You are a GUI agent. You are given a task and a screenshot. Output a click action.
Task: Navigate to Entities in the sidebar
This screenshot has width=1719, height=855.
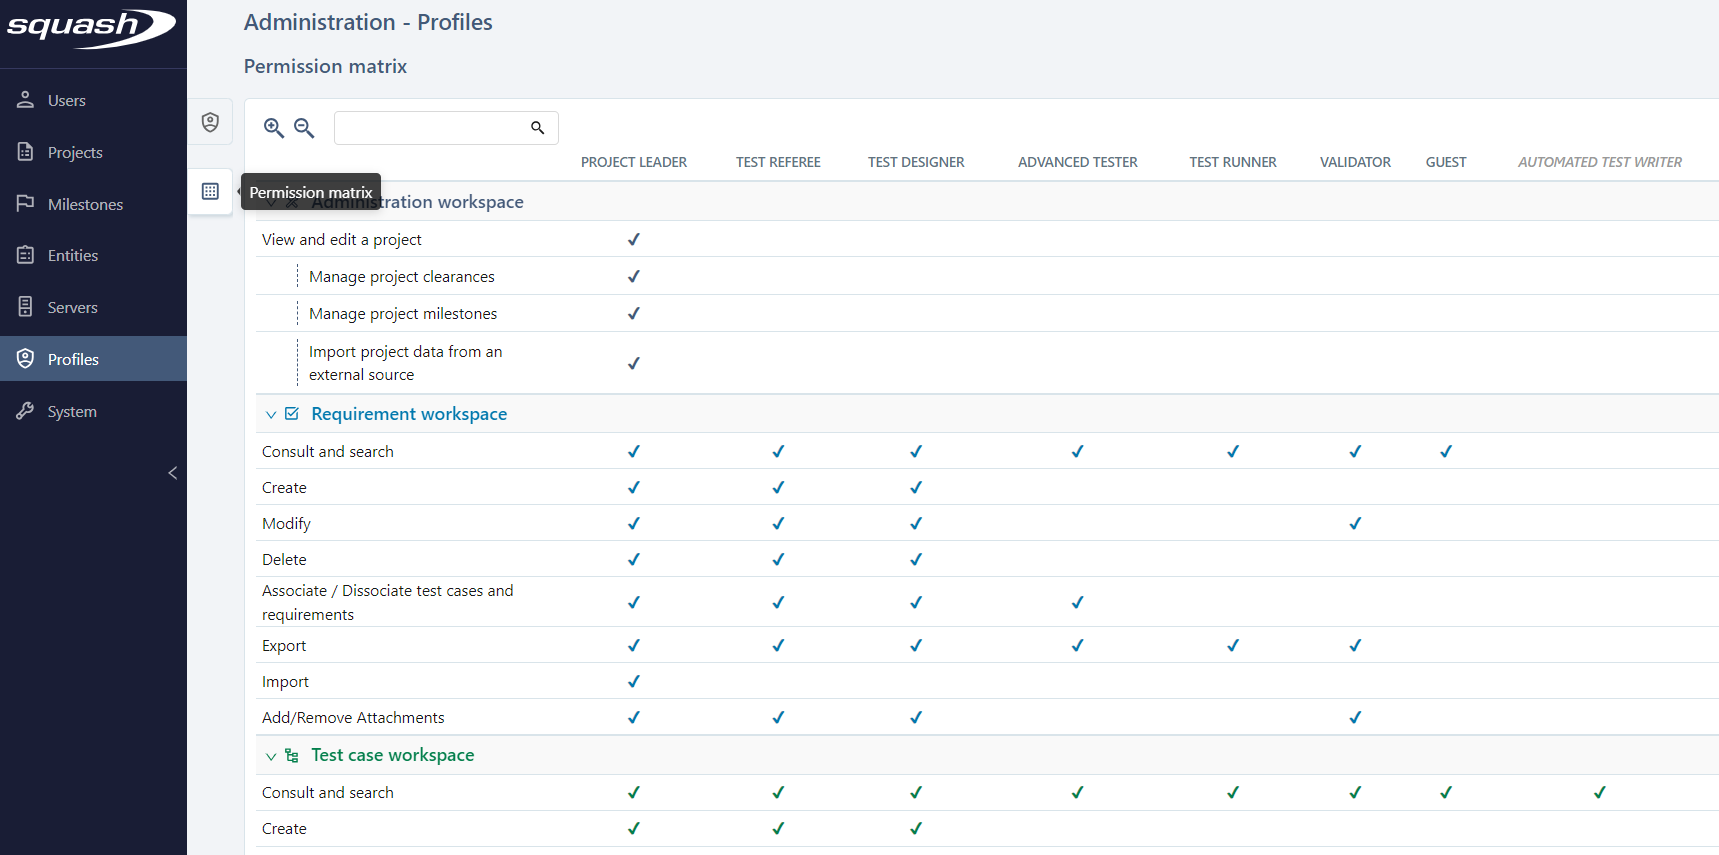pos(73,256)
